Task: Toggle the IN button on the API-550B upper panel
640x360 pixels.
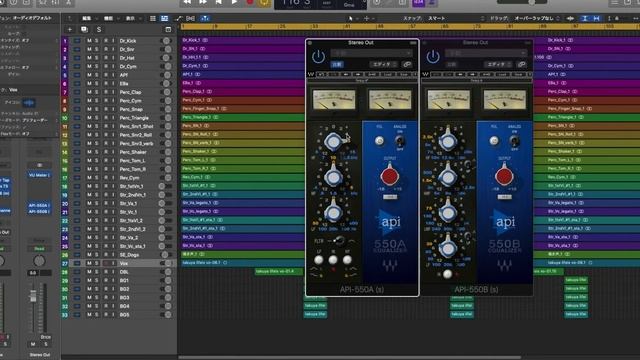Action: 494,141
